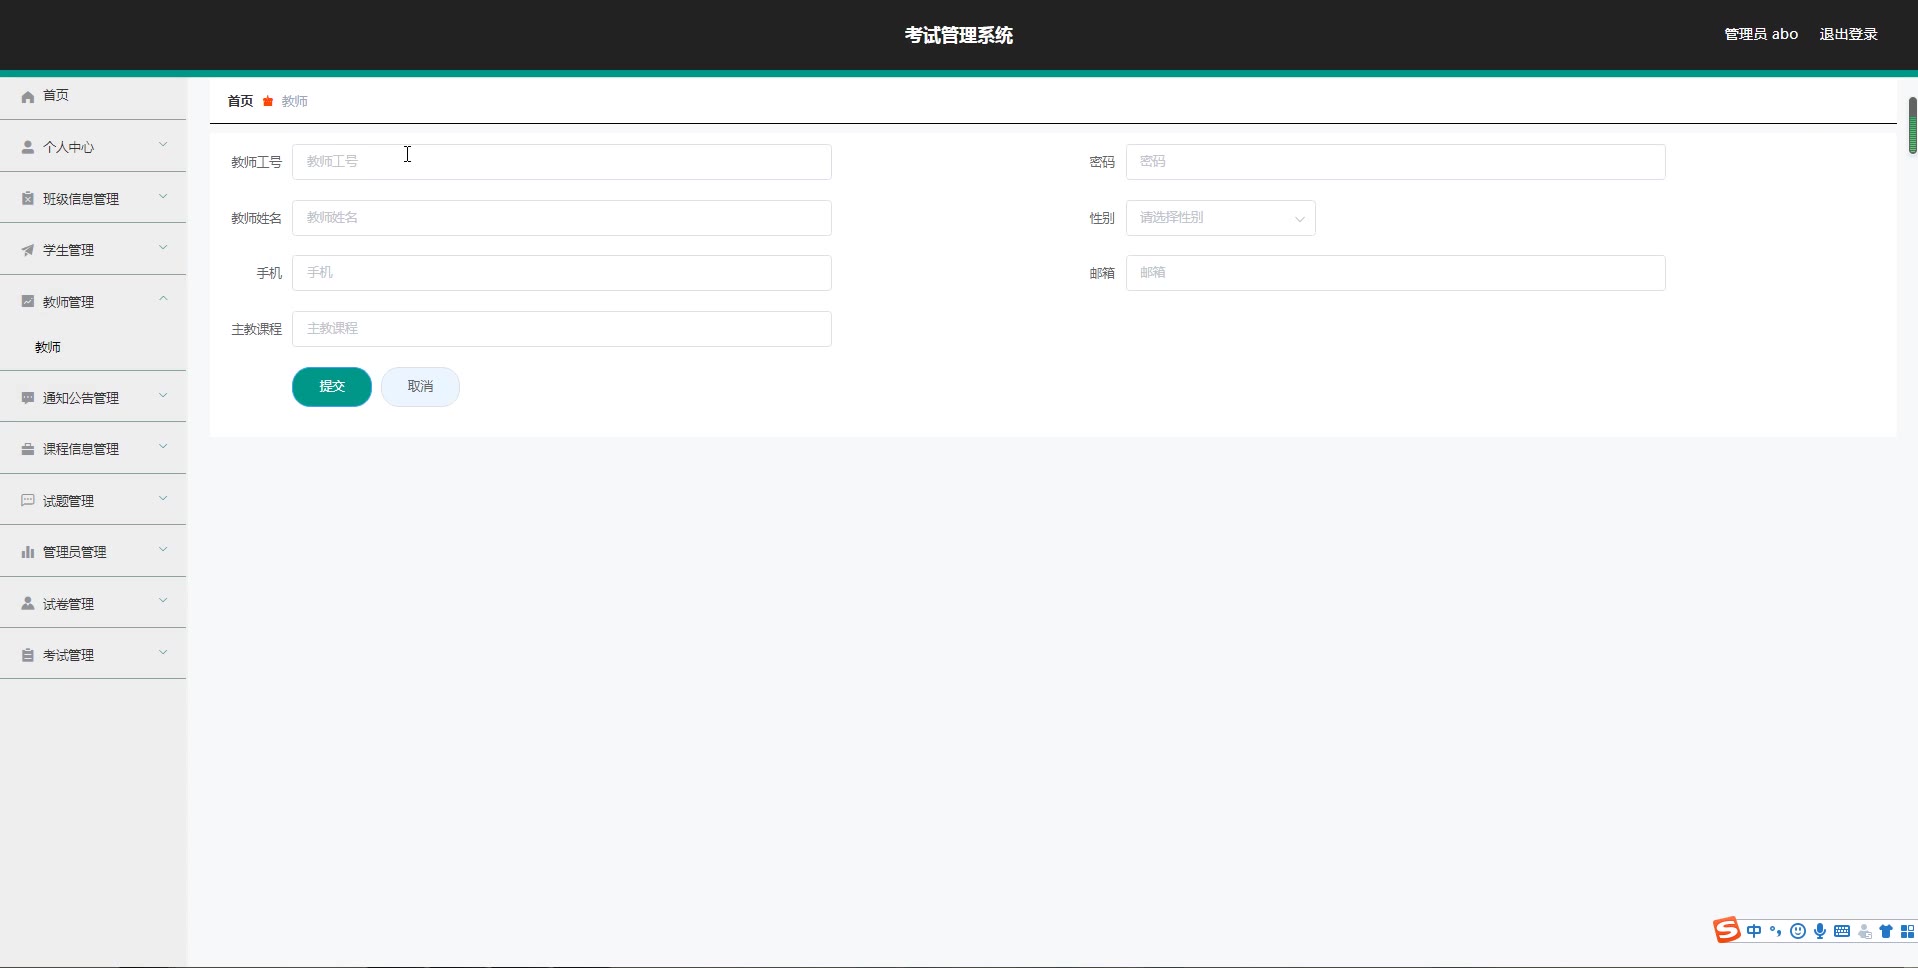This screenshot has height=968, width=1918.
Task: Toggle the Chinese 中 input mode icon
Action: [1754, 931]
